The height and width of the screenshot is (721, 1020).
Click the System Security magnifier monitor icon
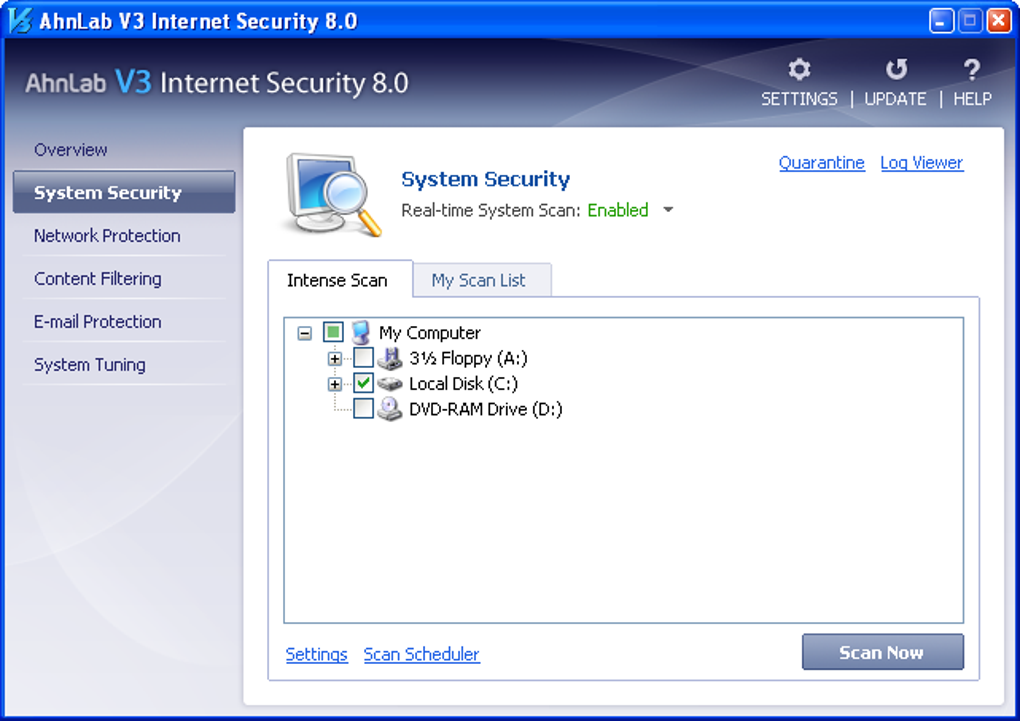point(333,194)
